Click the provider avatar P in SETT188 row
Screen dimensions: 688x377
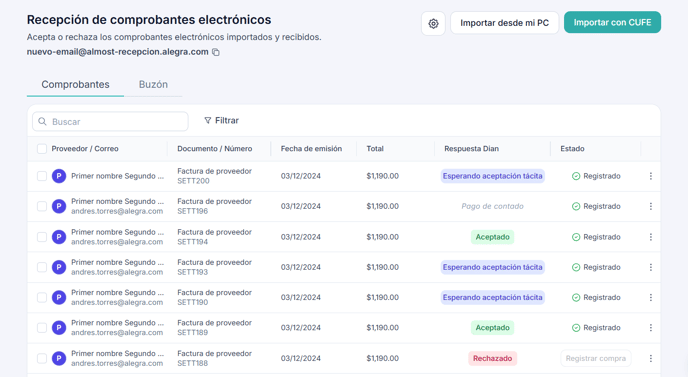59,359
